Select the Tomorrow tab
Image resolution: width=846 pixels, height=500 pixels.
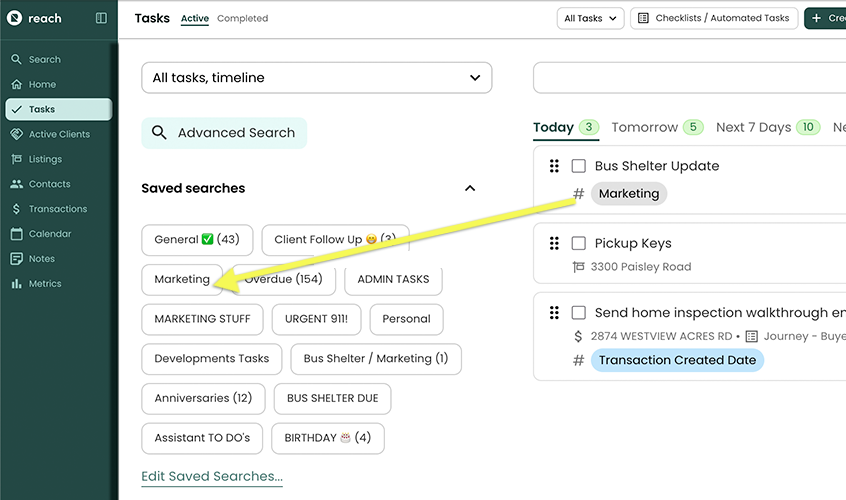(644, 127)
